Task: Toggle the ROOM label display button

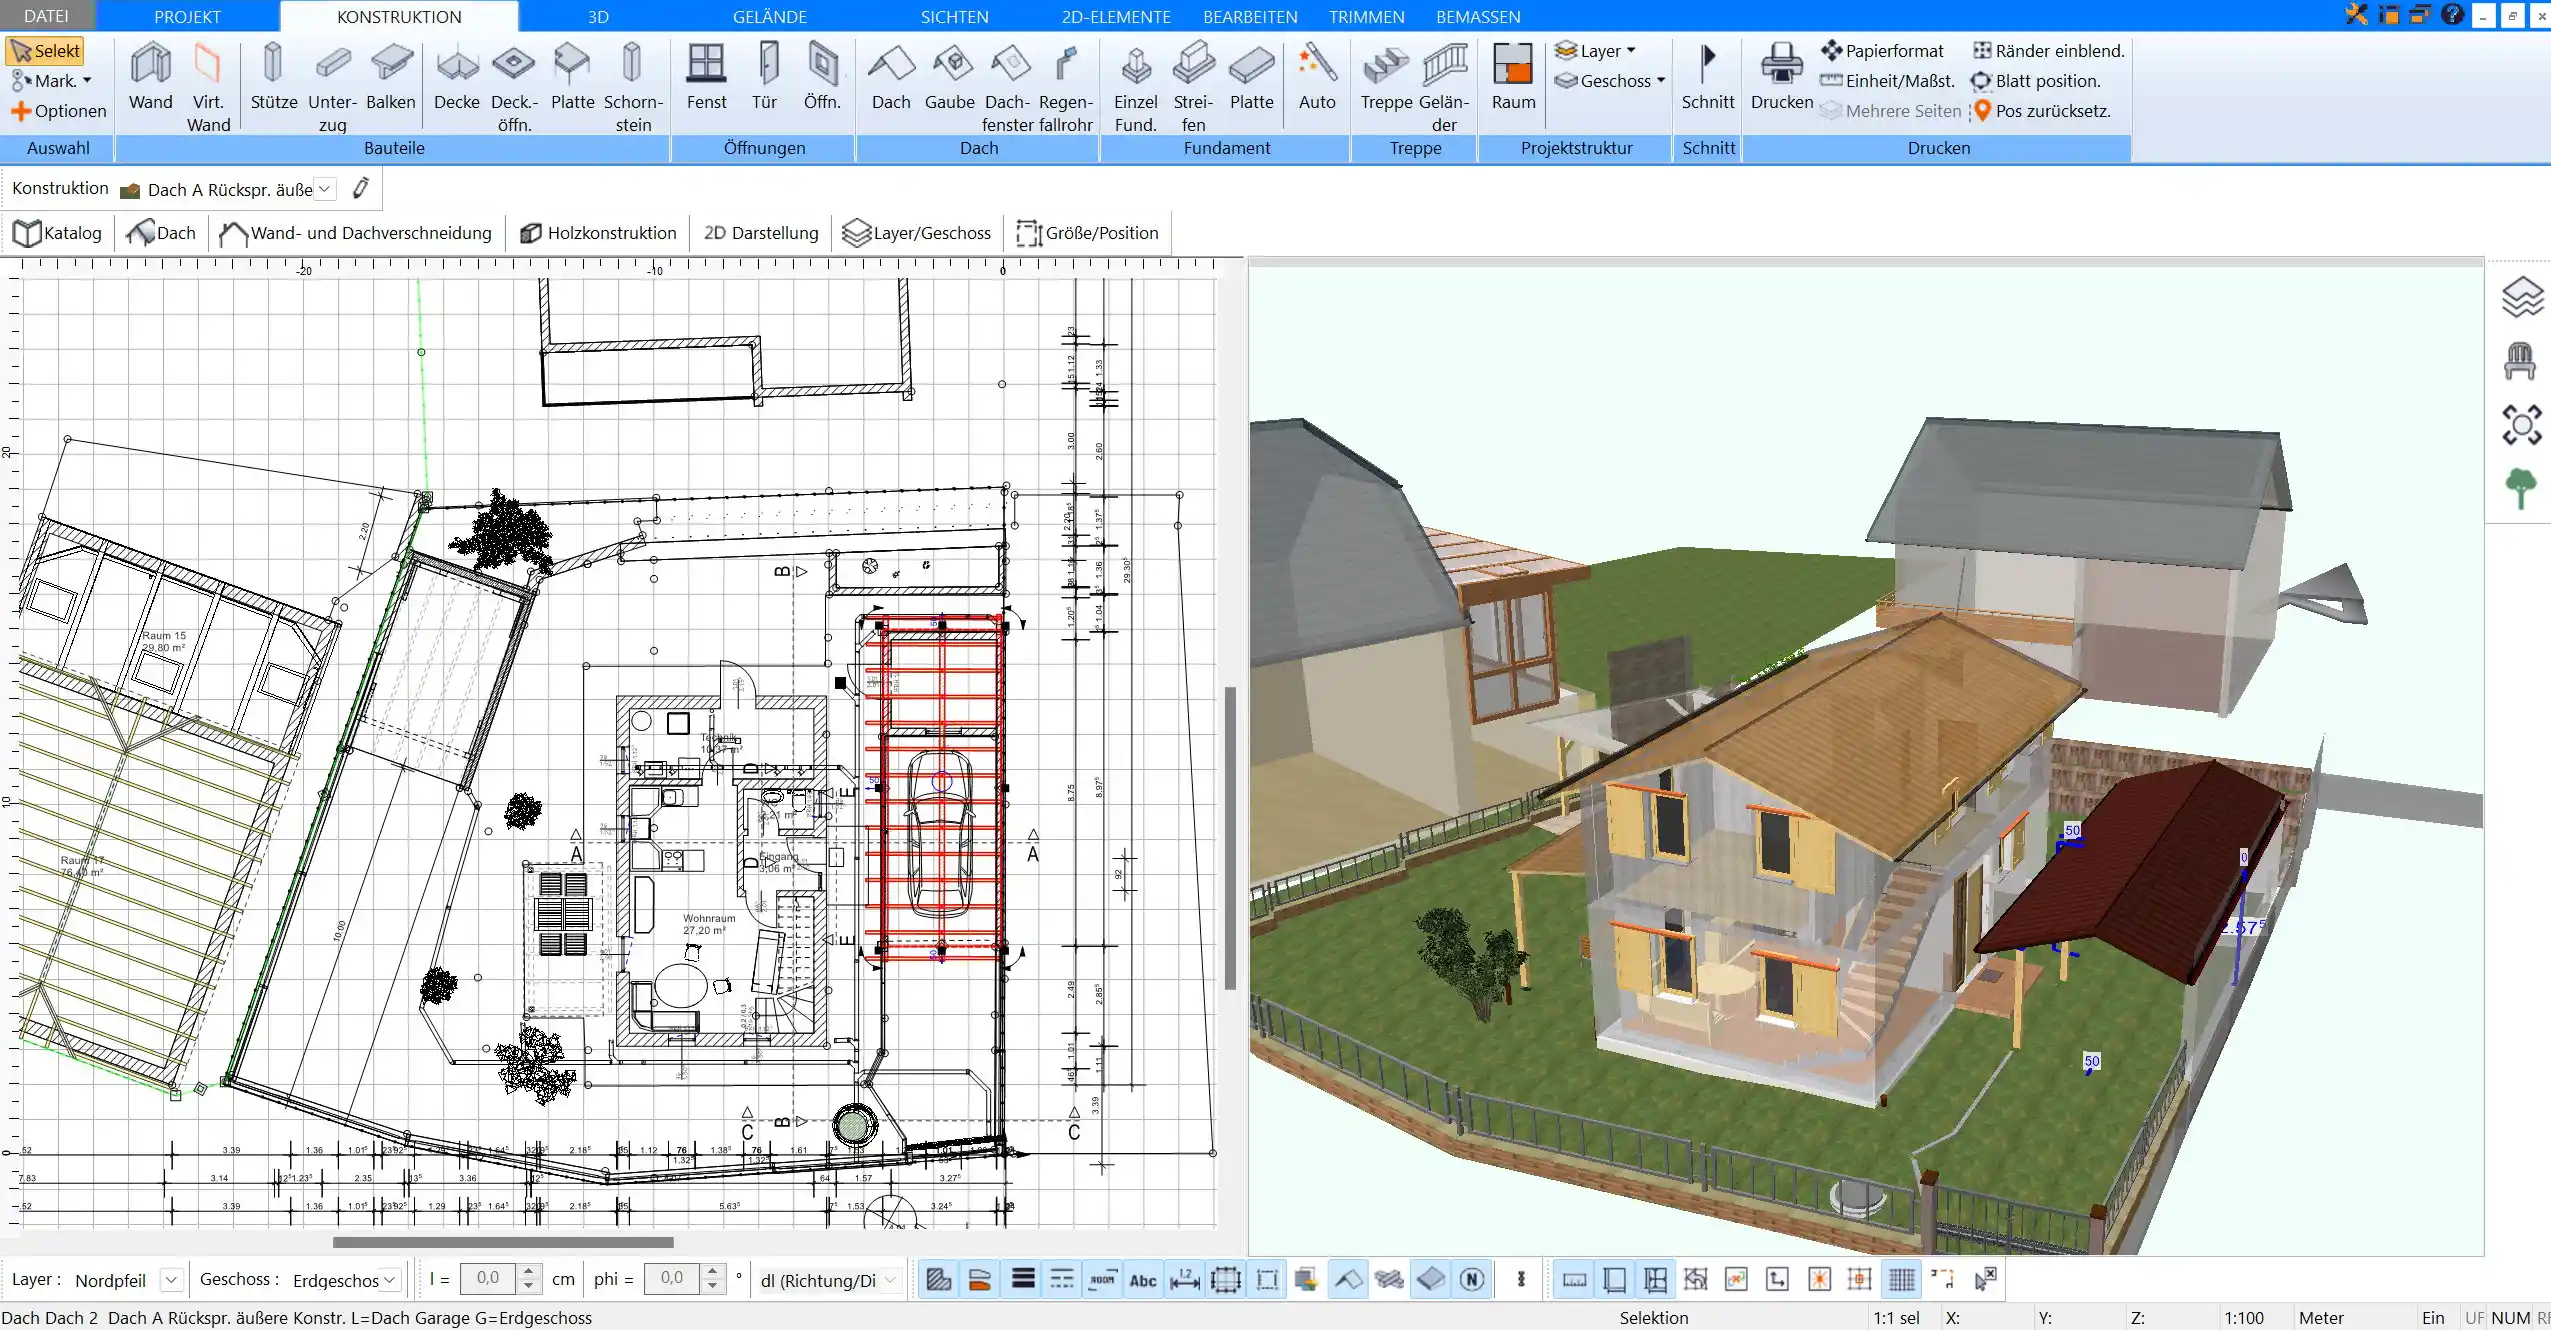Action: (x=1102, y=1279)
